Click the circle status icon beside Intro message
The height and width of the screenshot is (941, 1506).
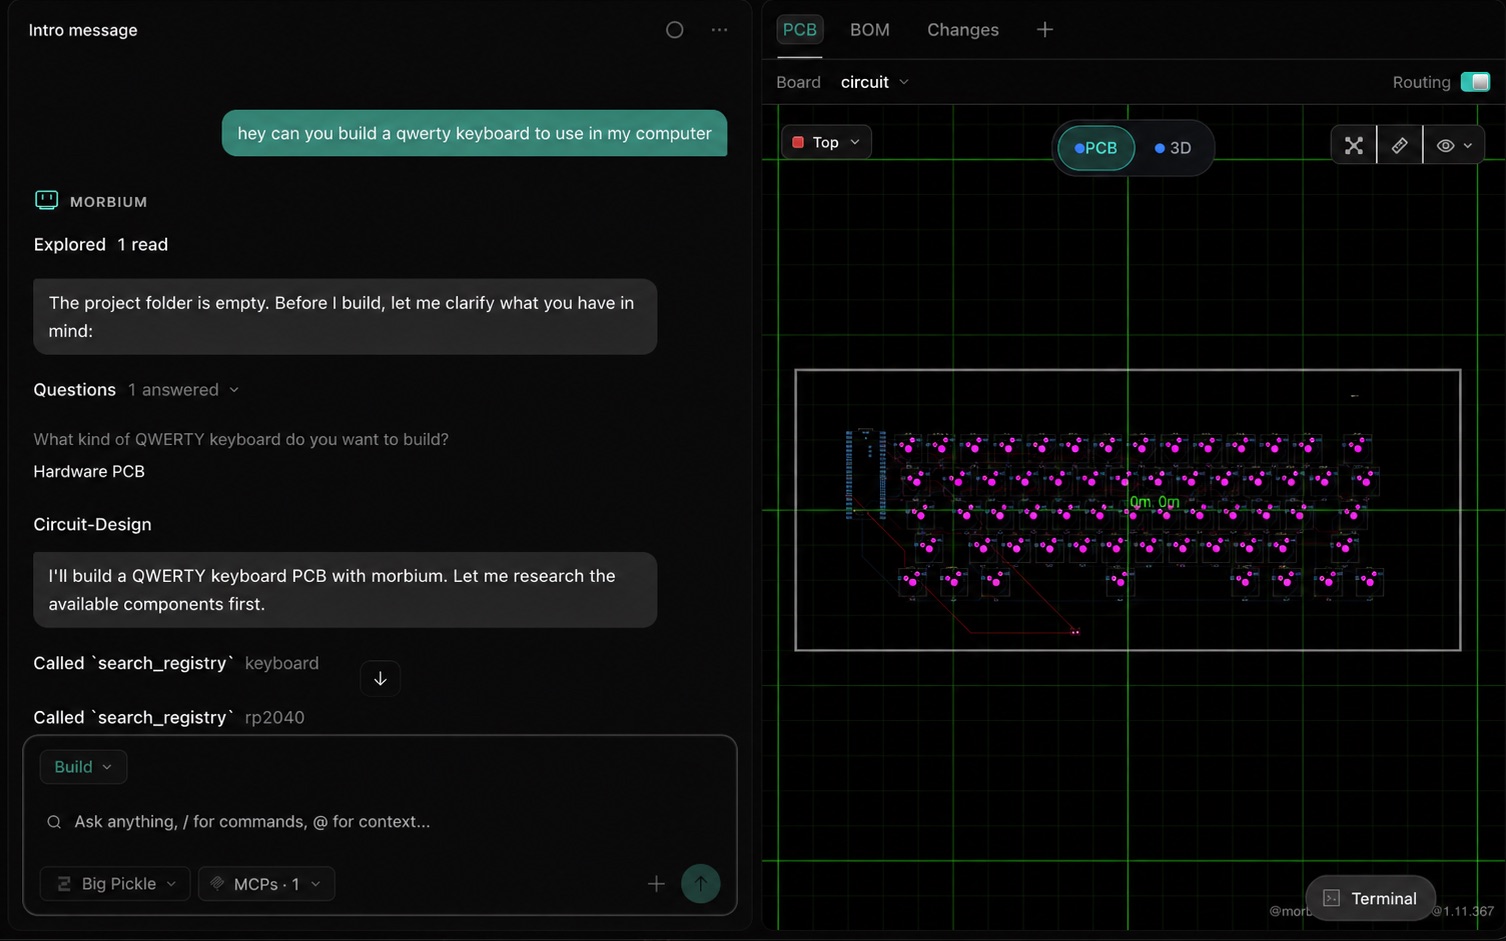click(x=675, y=30)
